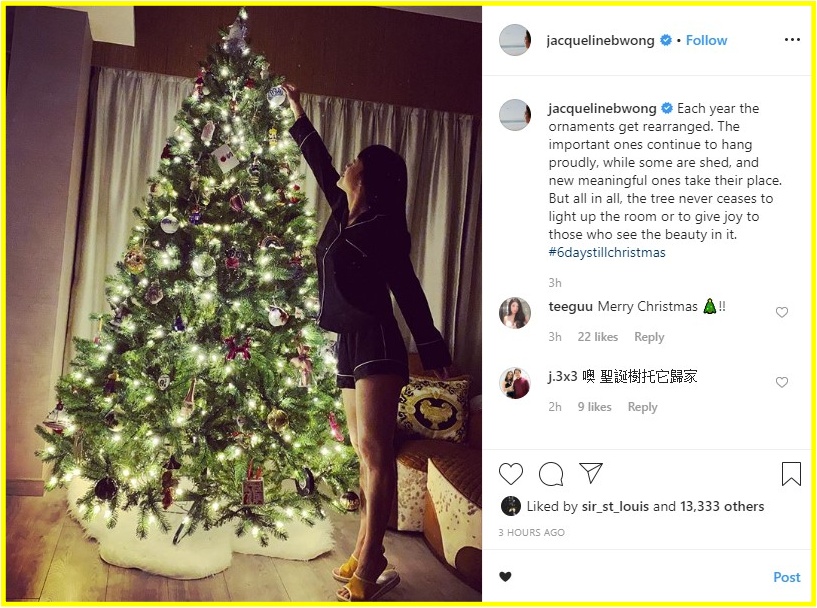Screen dimensions: 817x608
Task: Open the comment bubble icon
Action: coord(551,474)
